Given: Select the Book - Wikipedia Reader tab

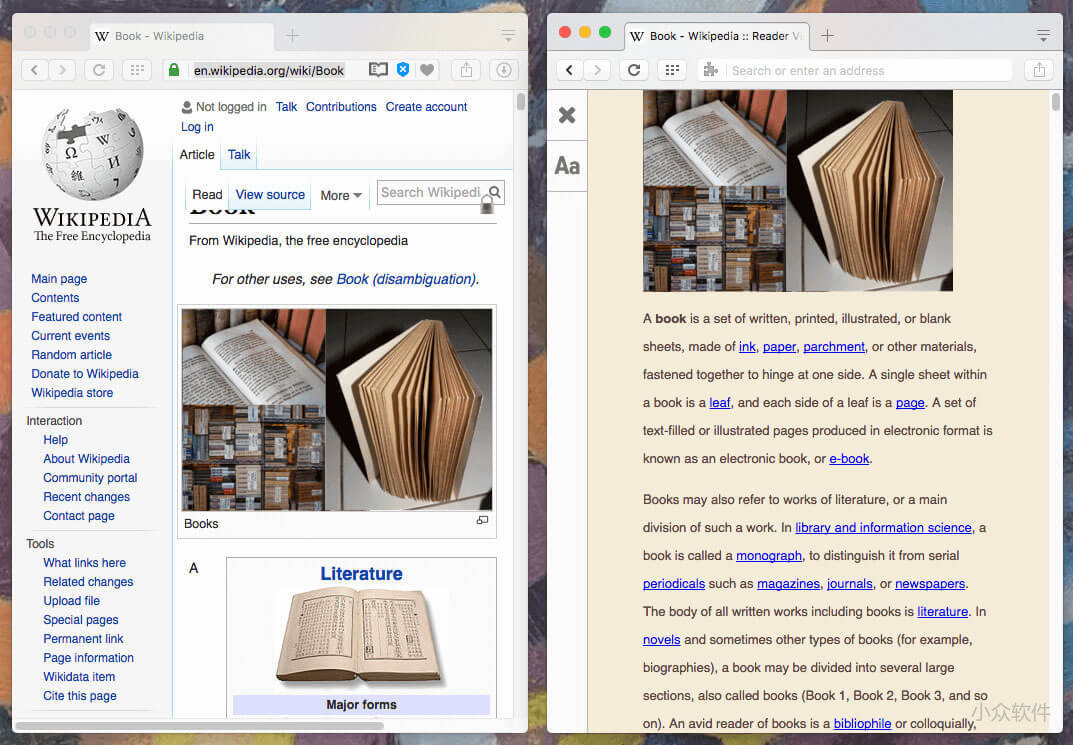Looking at the screenshot, I should [716, 34].
